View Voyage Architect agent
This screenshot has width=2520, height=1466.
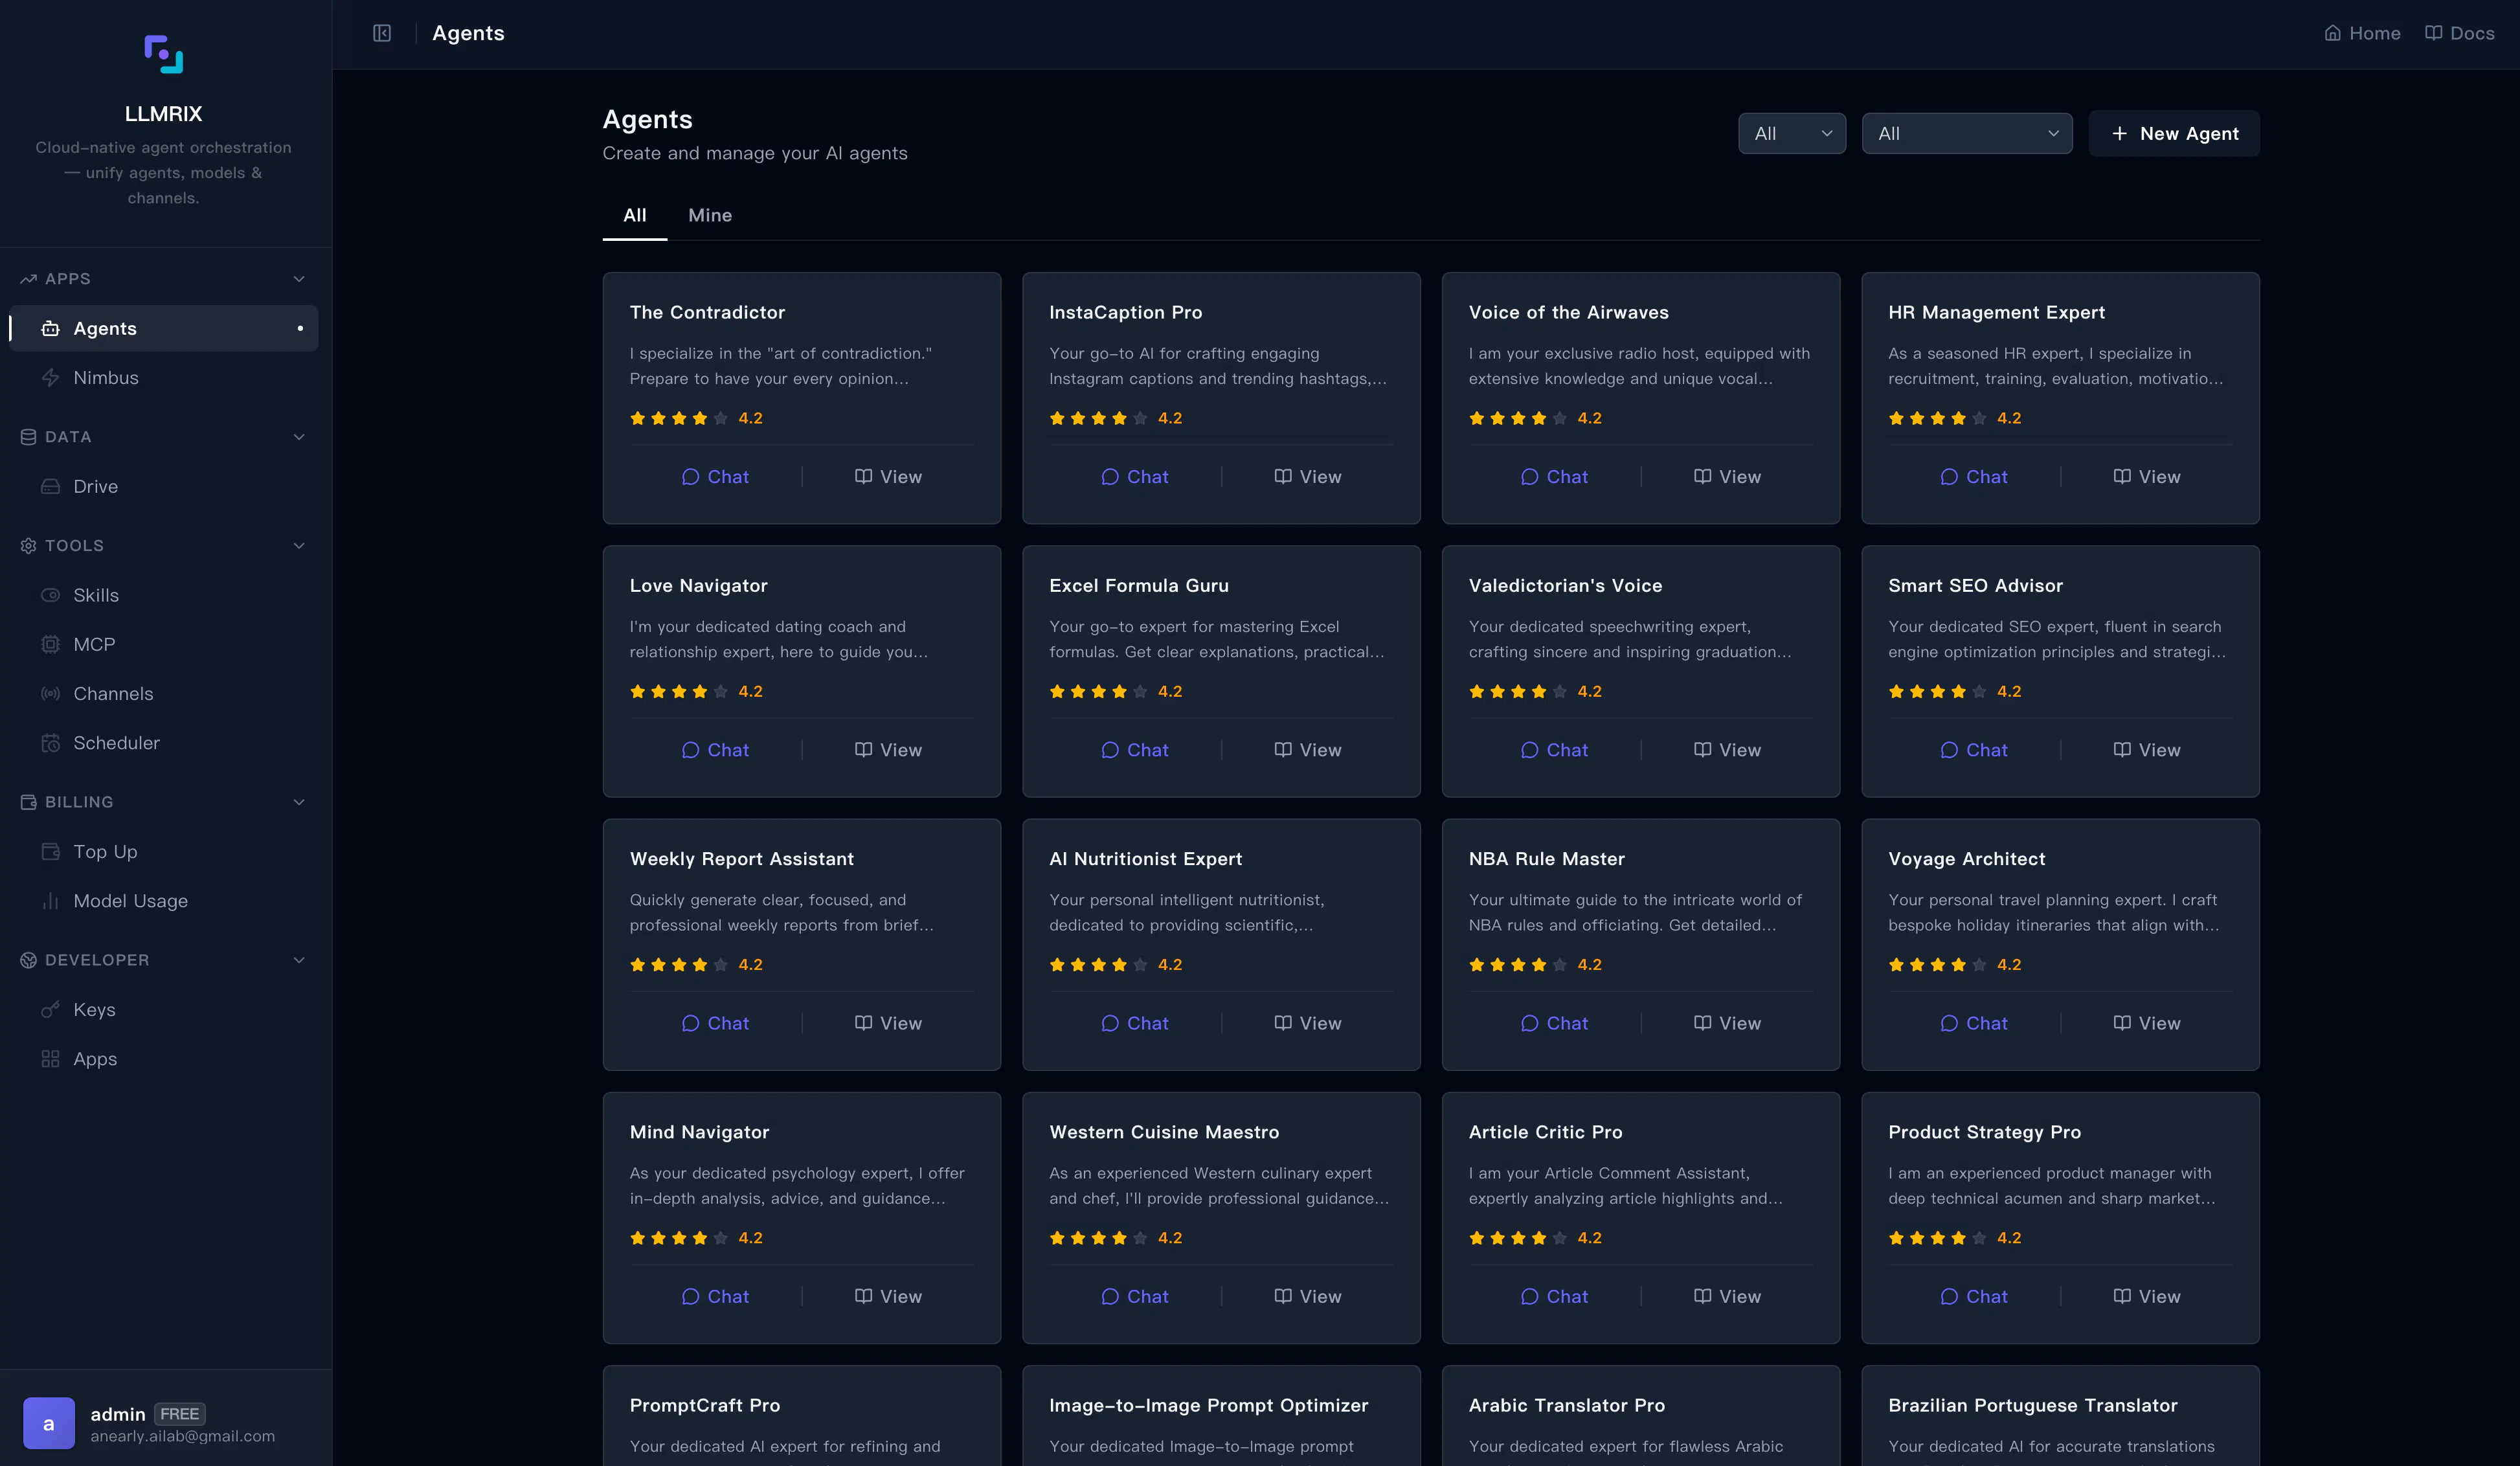2146,1023
